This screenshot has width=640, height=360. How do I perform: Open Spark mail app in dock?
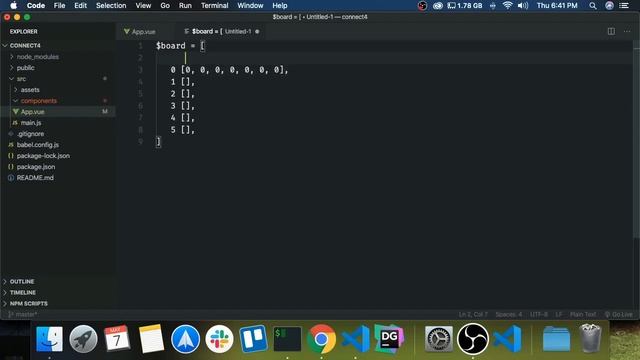[185, 339]
